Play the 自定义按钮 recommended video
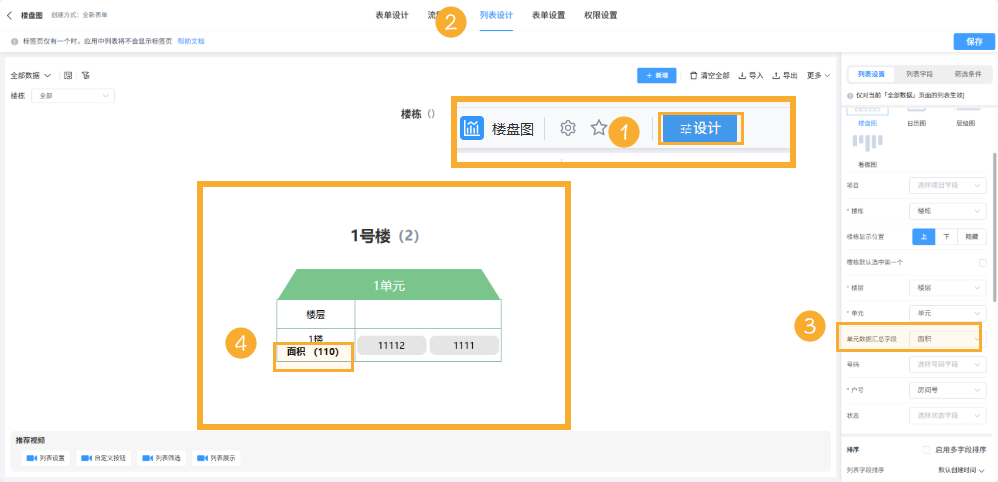 coord(103,458)
